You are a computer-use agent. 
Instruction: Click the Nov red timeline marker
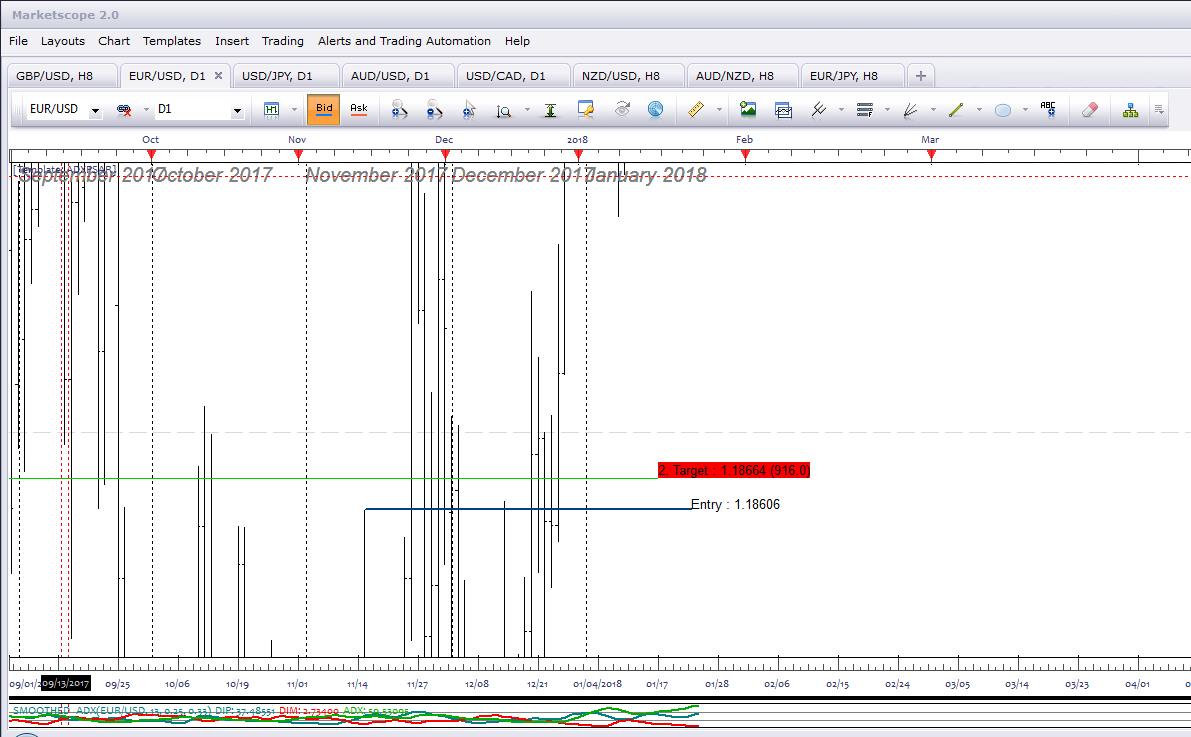pyautogui.click(x=299, y=155)
